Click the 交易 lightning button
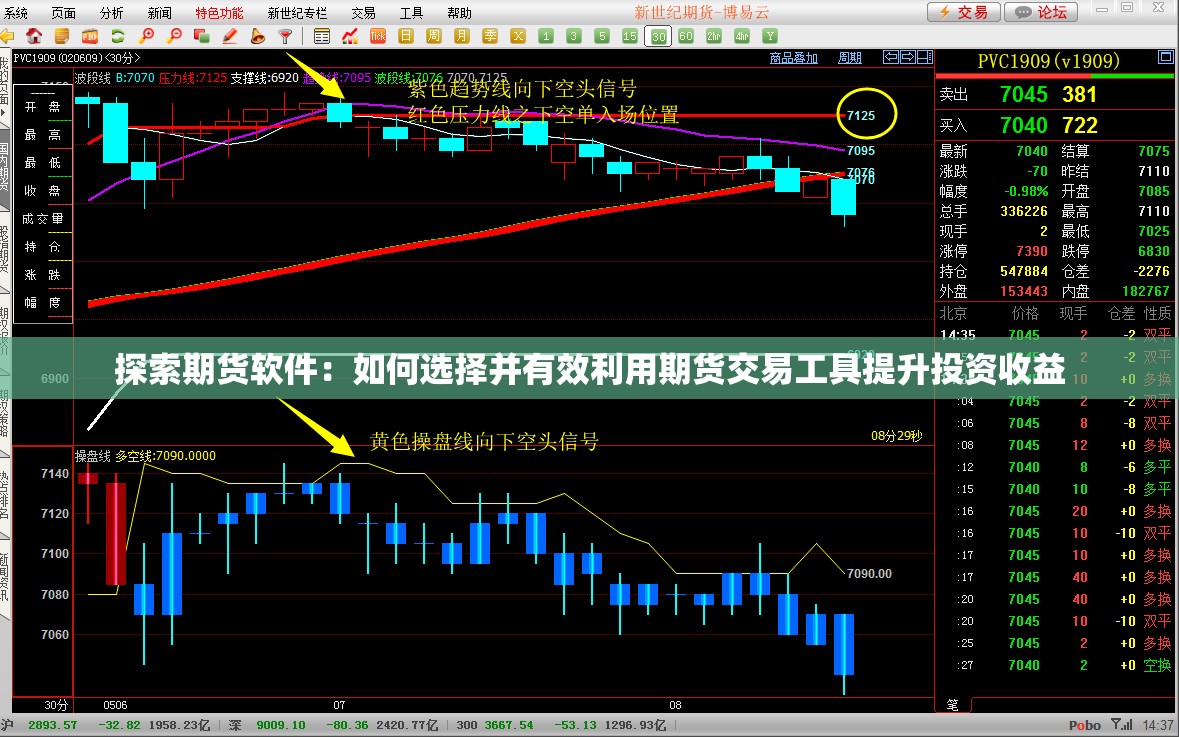 pyautogui.click(x=964, y=12)
